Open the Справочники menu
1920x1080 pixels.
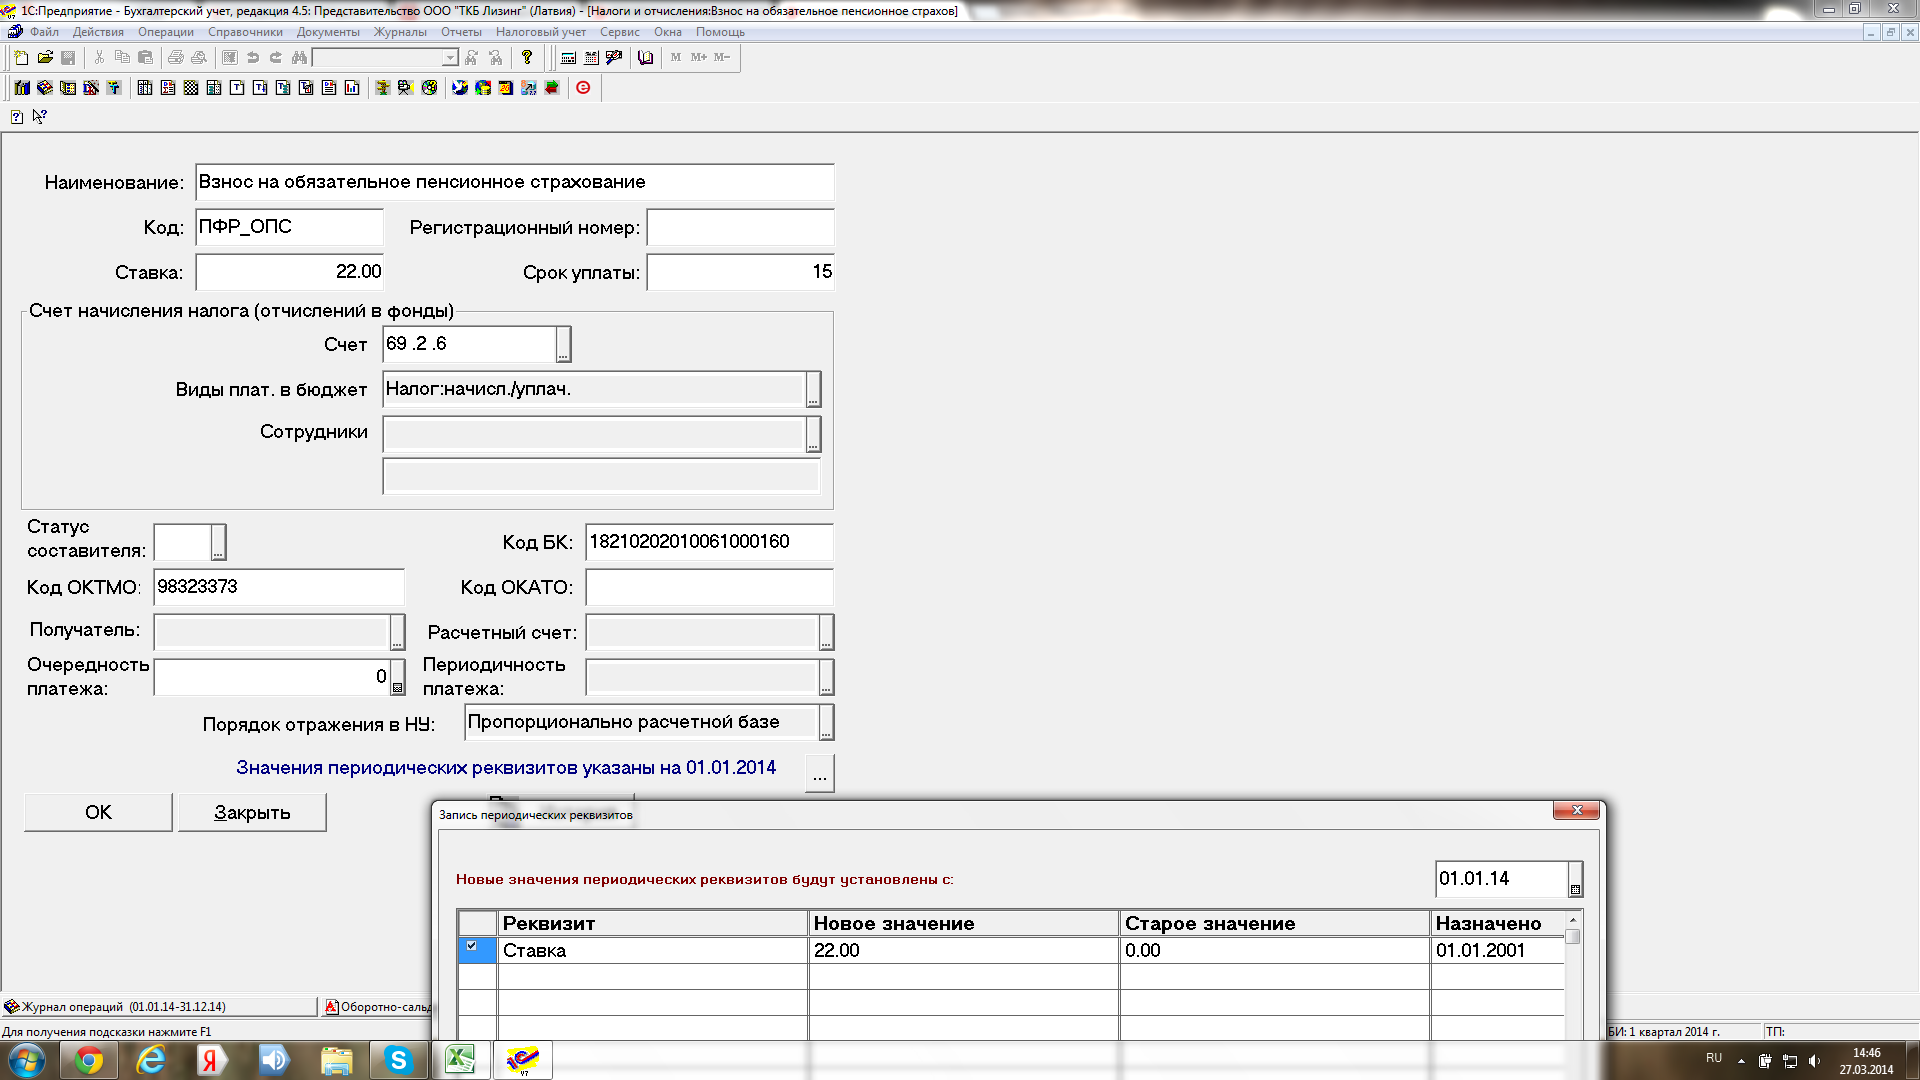[245, 32]
